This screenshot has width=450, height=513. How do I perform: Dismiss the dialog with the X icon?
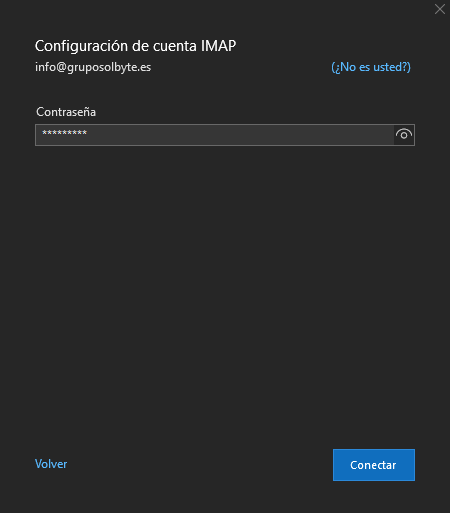(x=440, y=9)
